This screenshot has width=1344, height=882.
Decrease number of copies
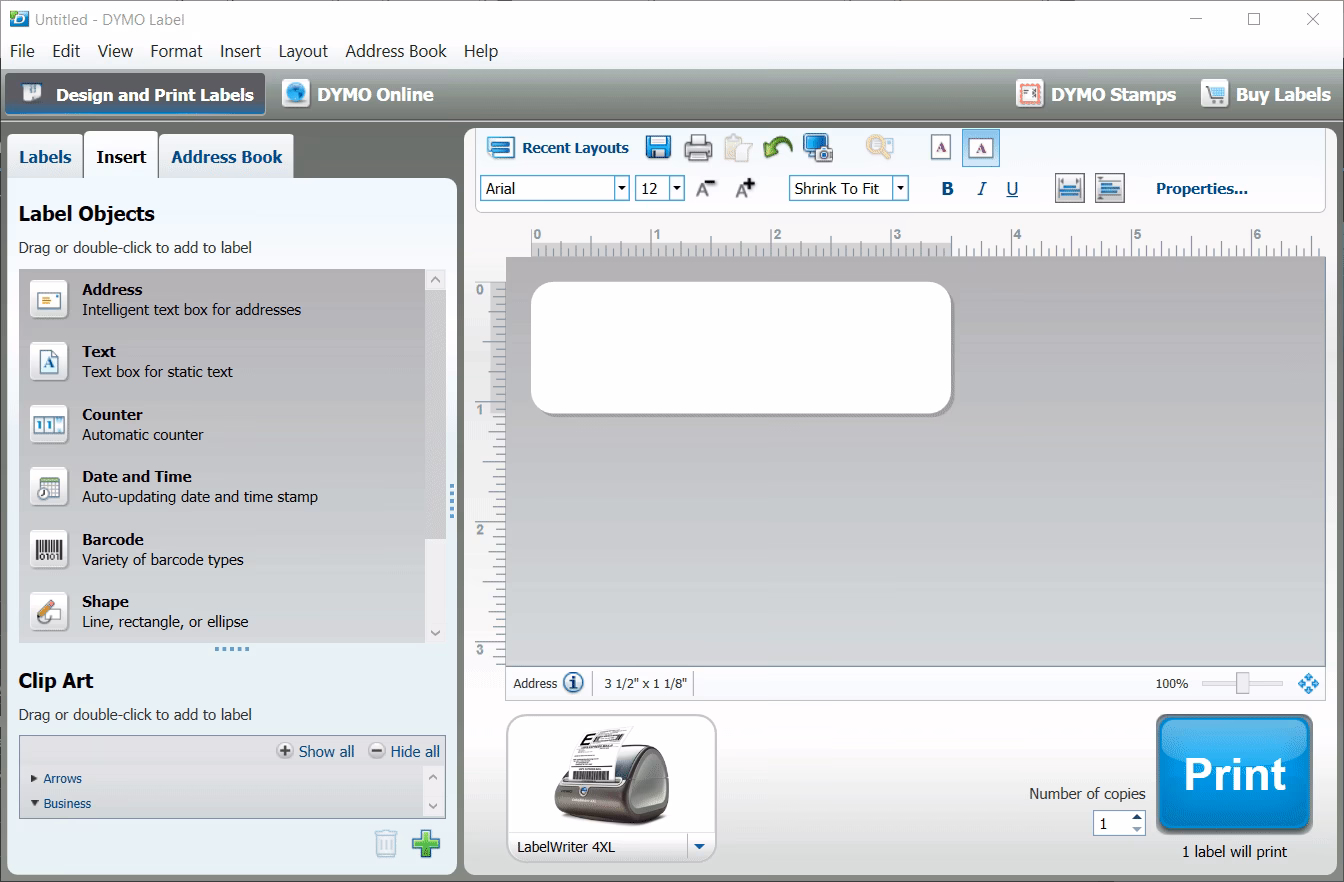1137,830
